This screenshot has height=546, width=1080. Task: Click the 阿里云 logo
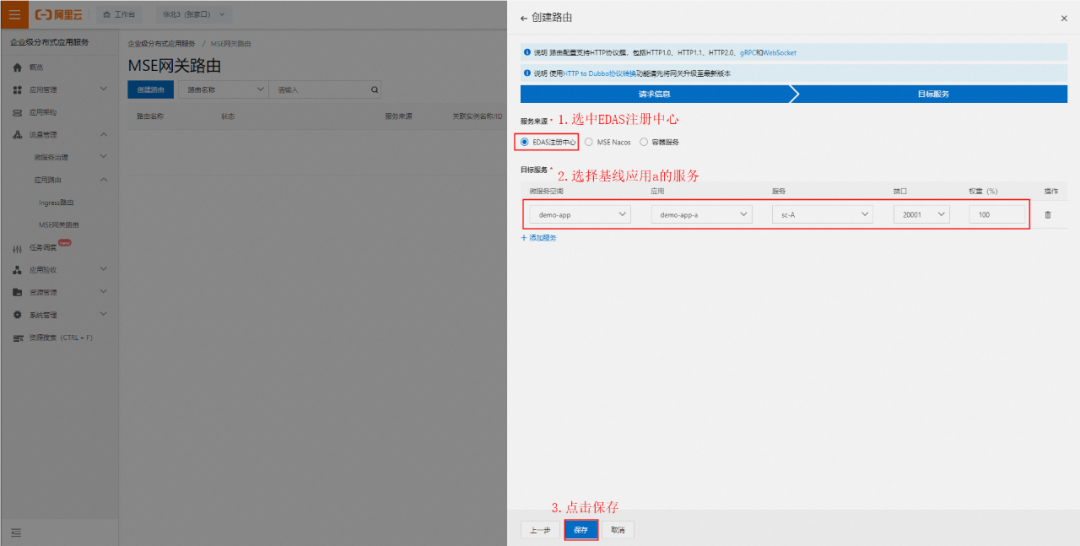(59, 14)
